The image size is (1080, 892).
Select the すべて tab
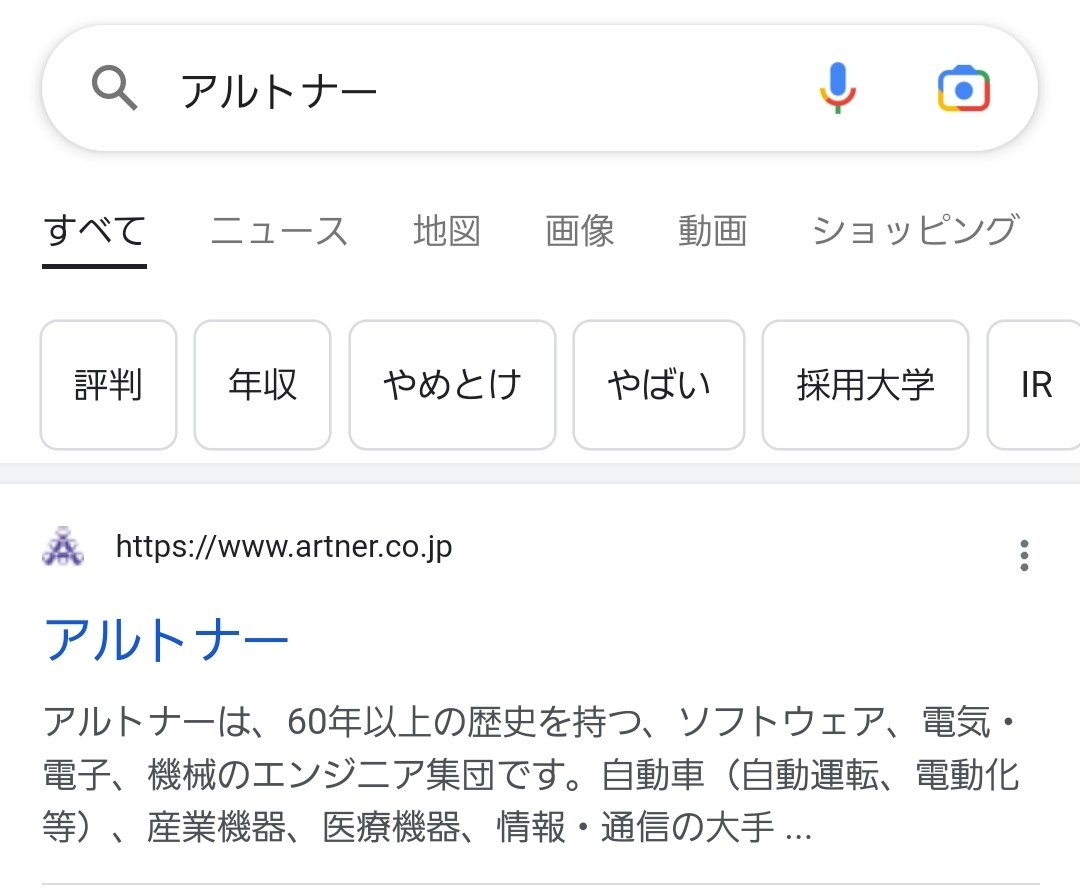tap(94, 231)
